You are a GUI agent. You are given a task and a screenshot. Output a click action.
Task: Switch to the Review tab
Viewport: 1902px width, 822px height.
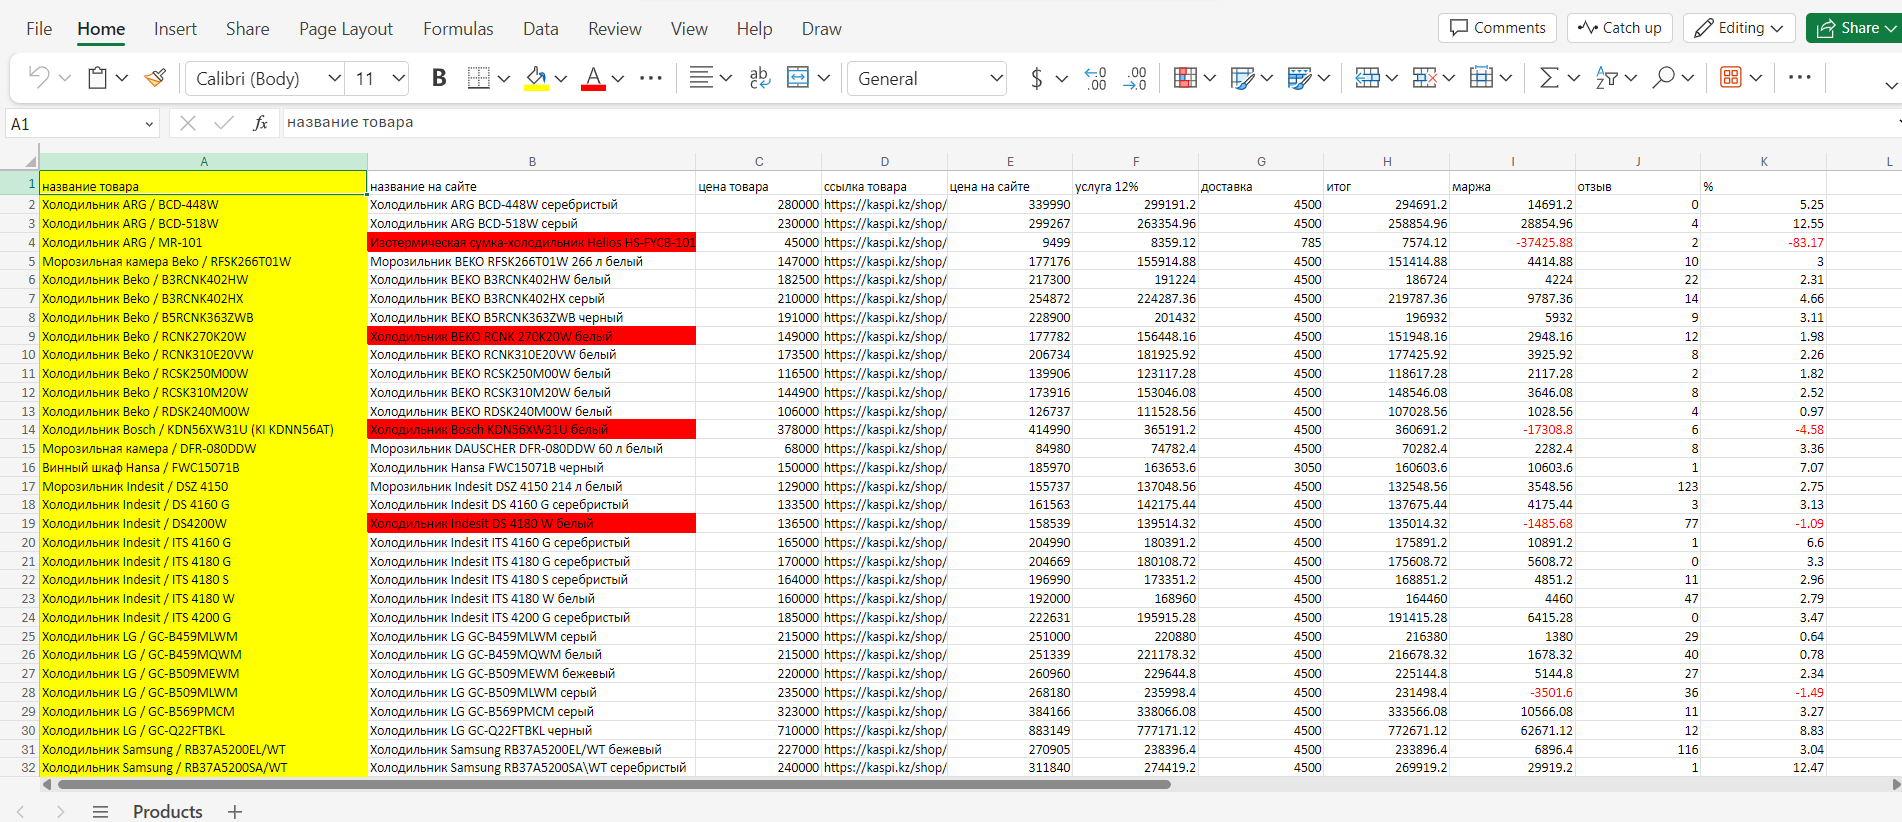click(x=615, y=29)
